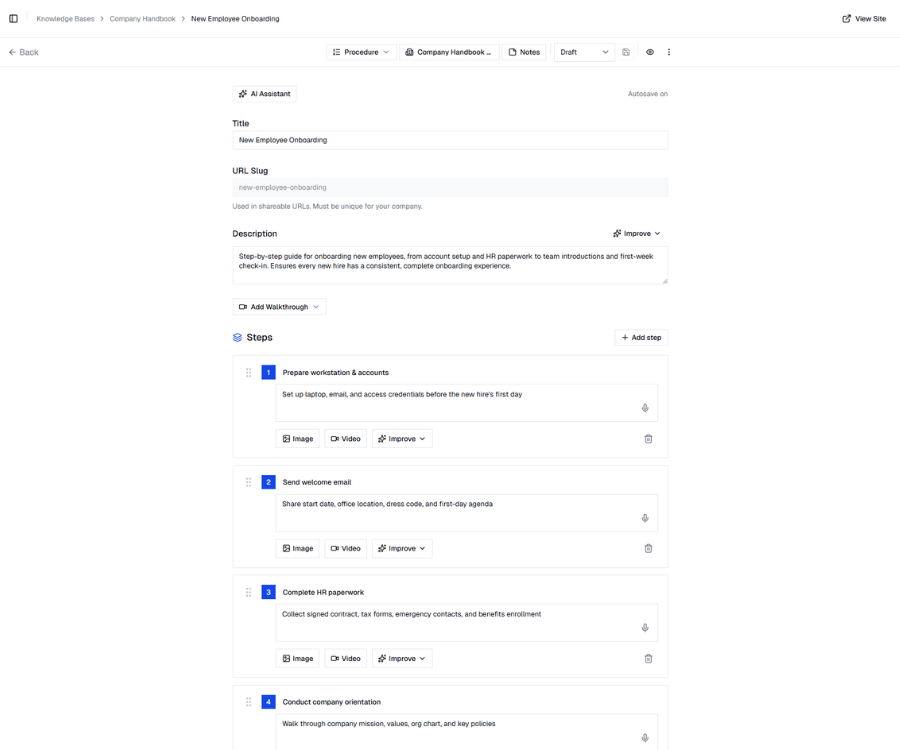
Task: Click microphone icon in step 3
Action: pos(645,628)
